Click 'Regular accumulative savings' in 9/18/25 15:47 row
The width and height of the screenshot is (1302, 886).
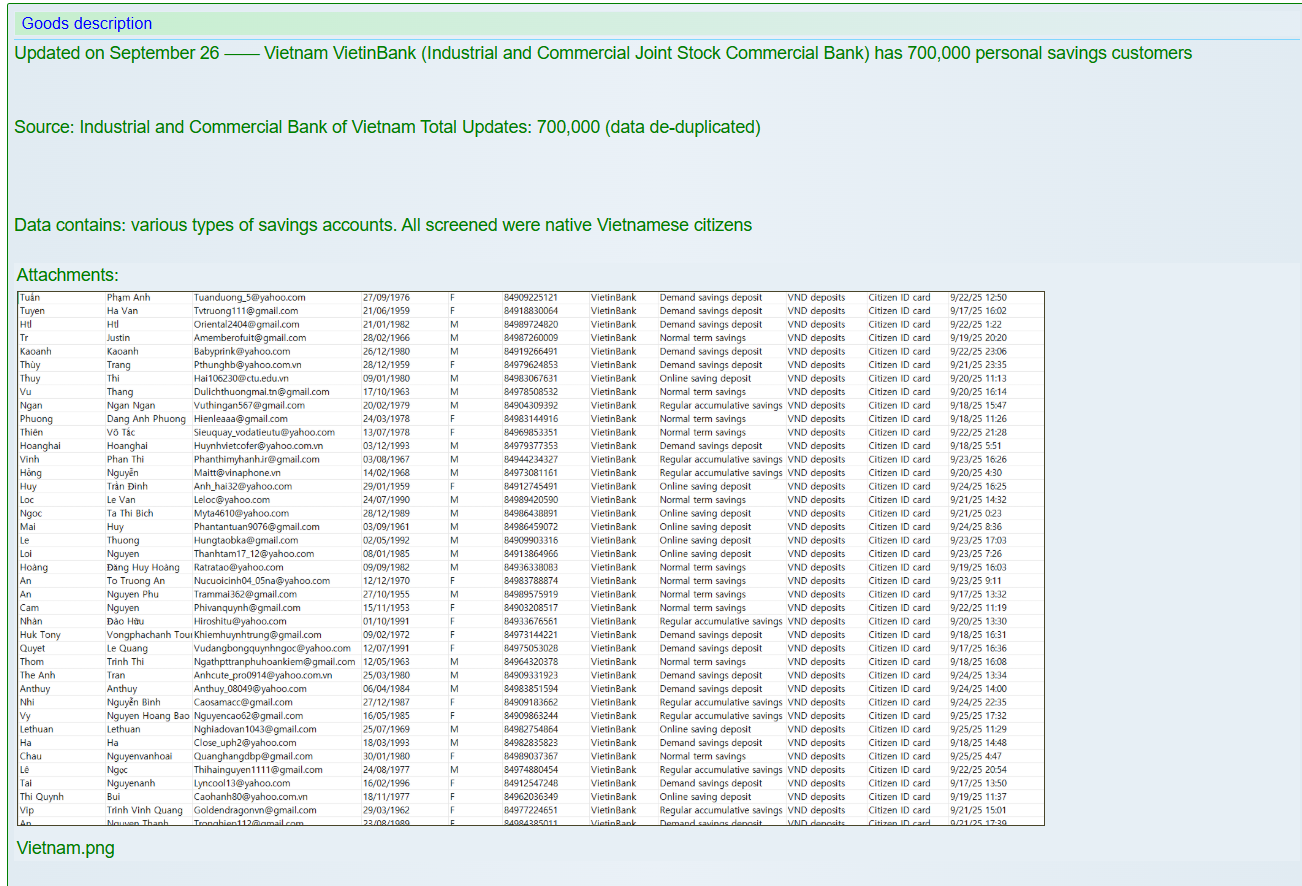tap(720, 405)
